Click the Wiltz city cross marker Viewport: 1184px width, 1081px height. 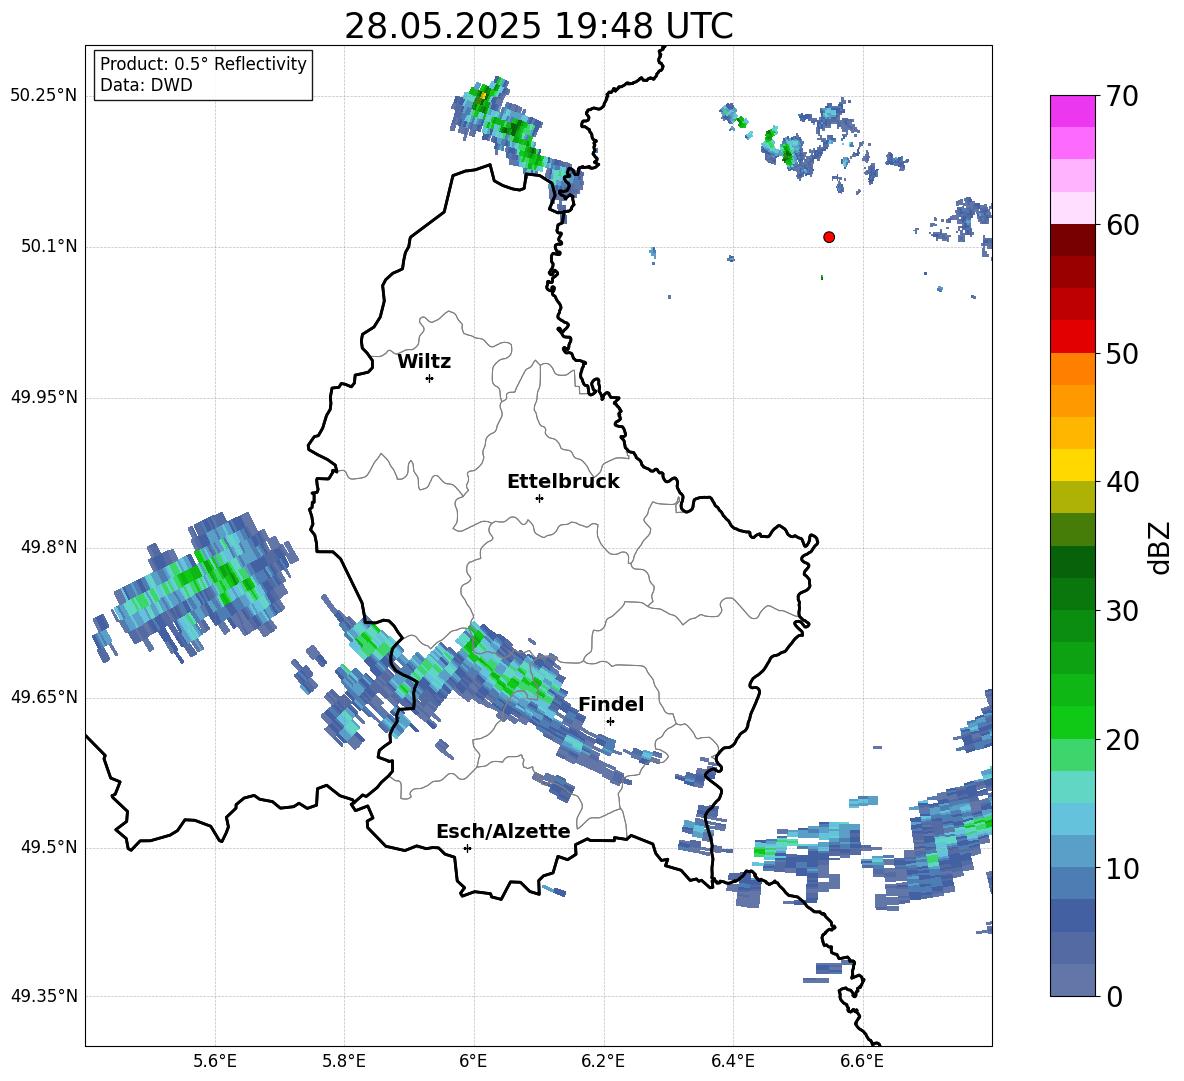pyautogui.click(x=429, y=378)
